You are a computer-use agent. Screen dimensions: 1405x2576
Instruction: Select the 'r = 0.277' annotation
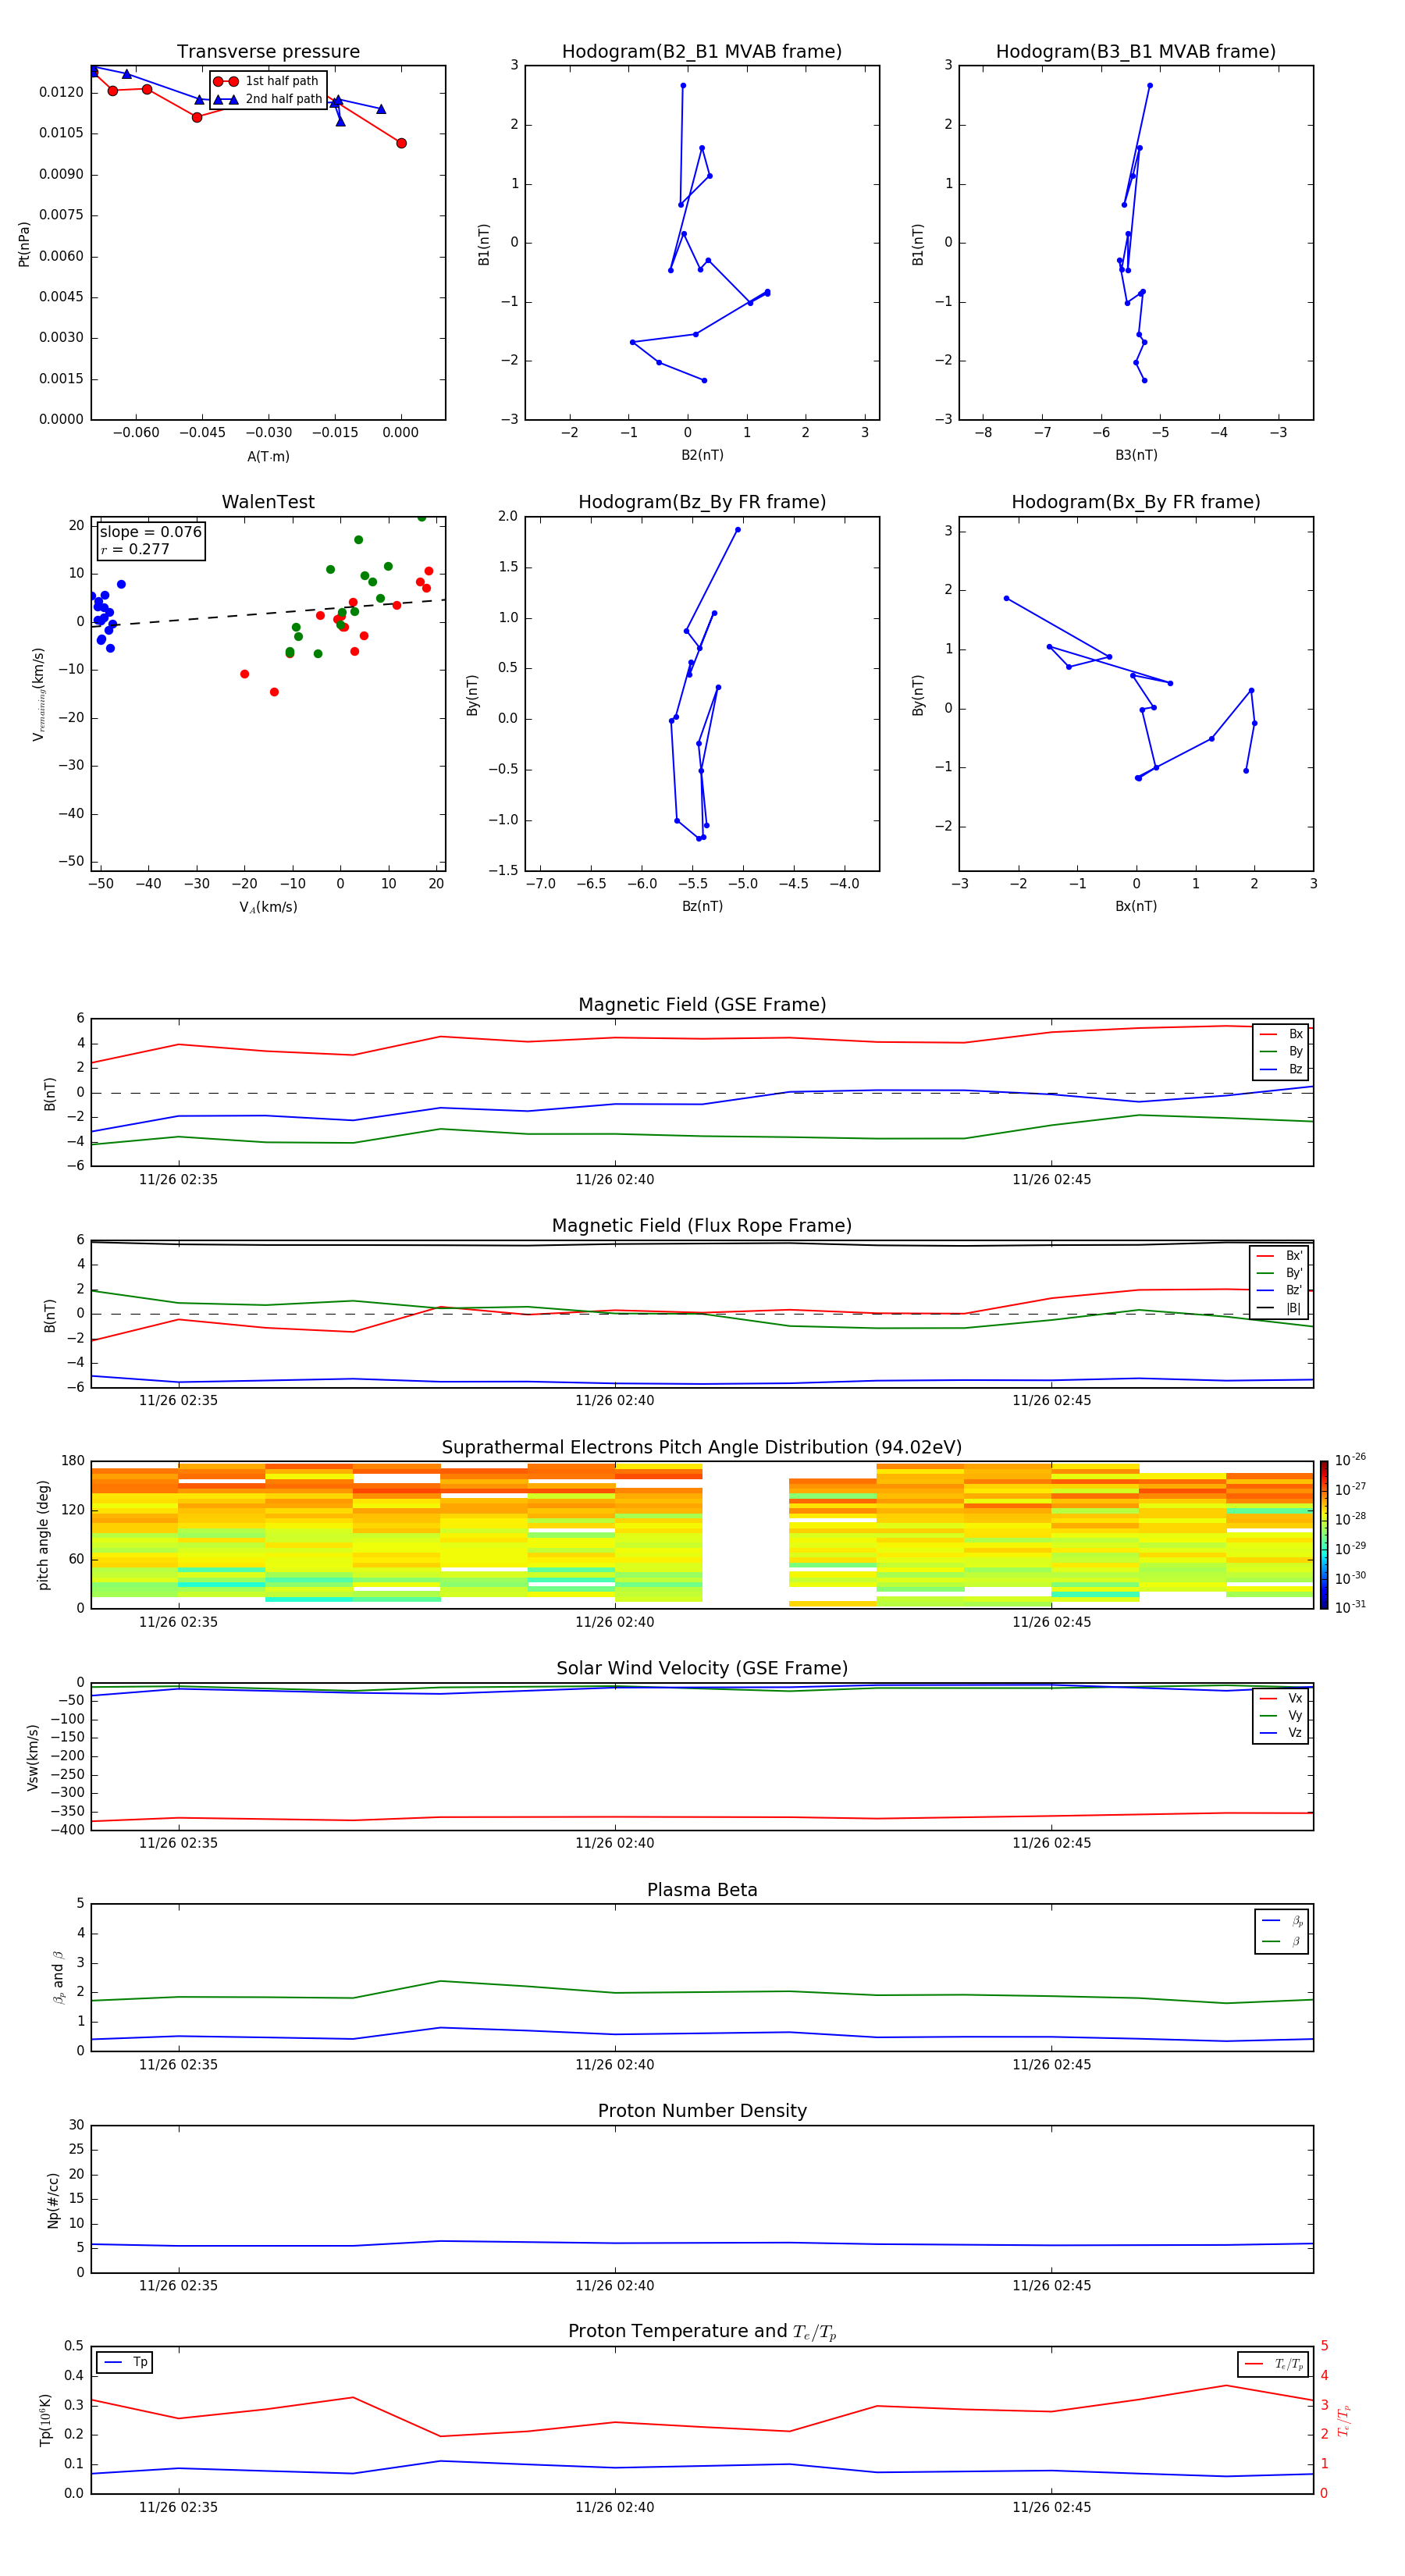tap(135, 549)
